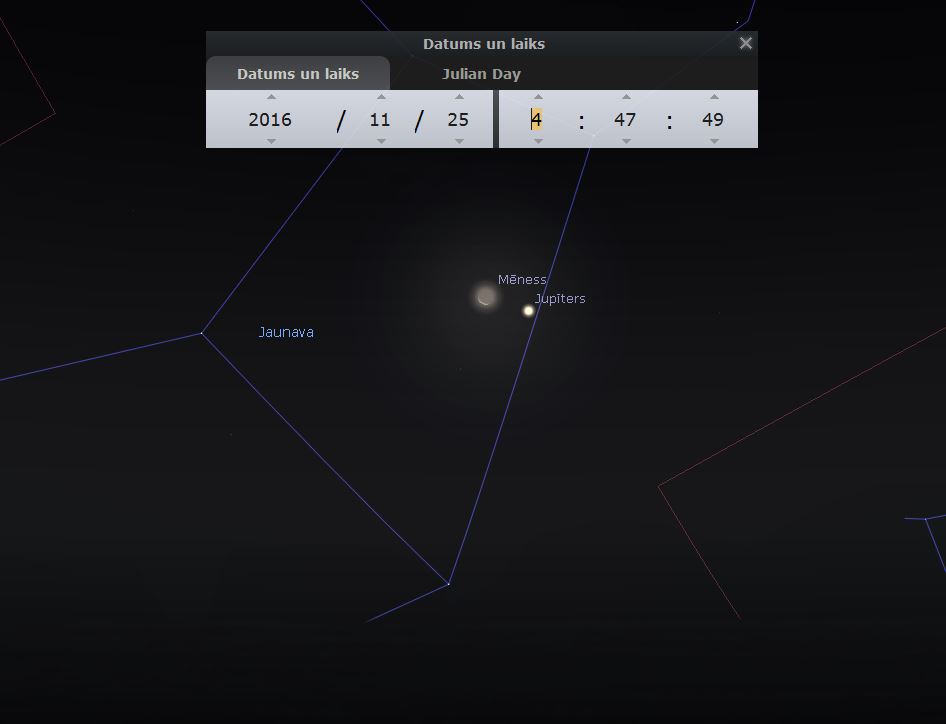Decrease the month value with down arrow
946x724 pixels.
(381, 141)
